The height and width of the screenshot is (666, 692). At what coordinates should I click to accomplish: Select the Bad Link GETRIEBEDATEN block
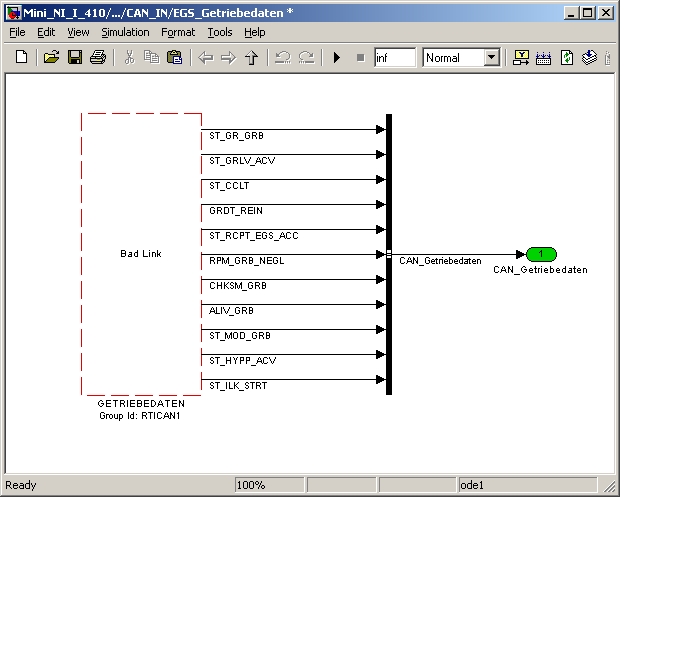pyautogui.click(x=141, y=254)
